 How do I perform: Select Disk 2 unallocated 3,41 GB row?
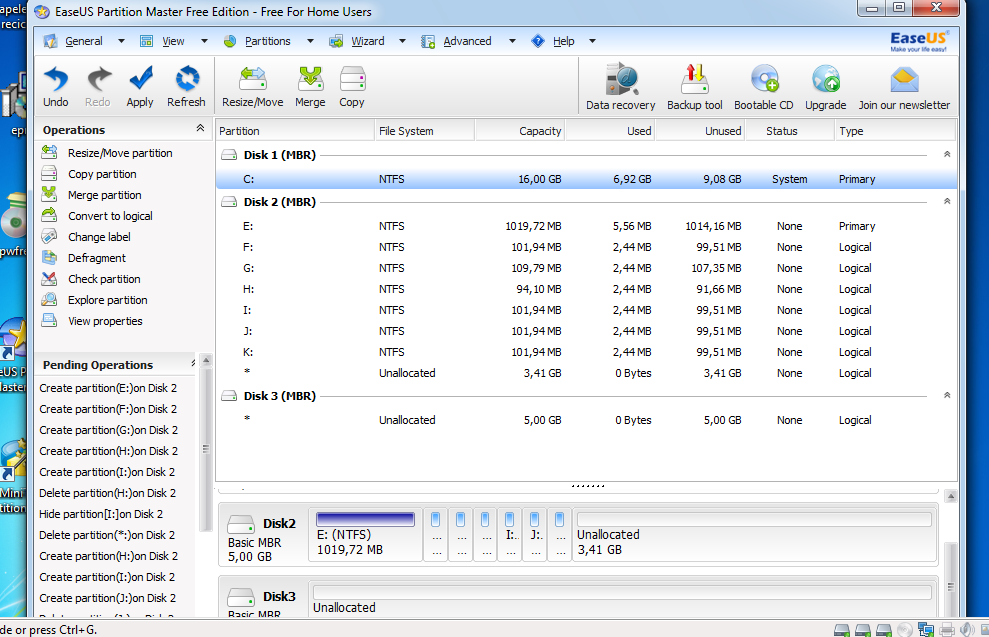click(x=587, y=373)
